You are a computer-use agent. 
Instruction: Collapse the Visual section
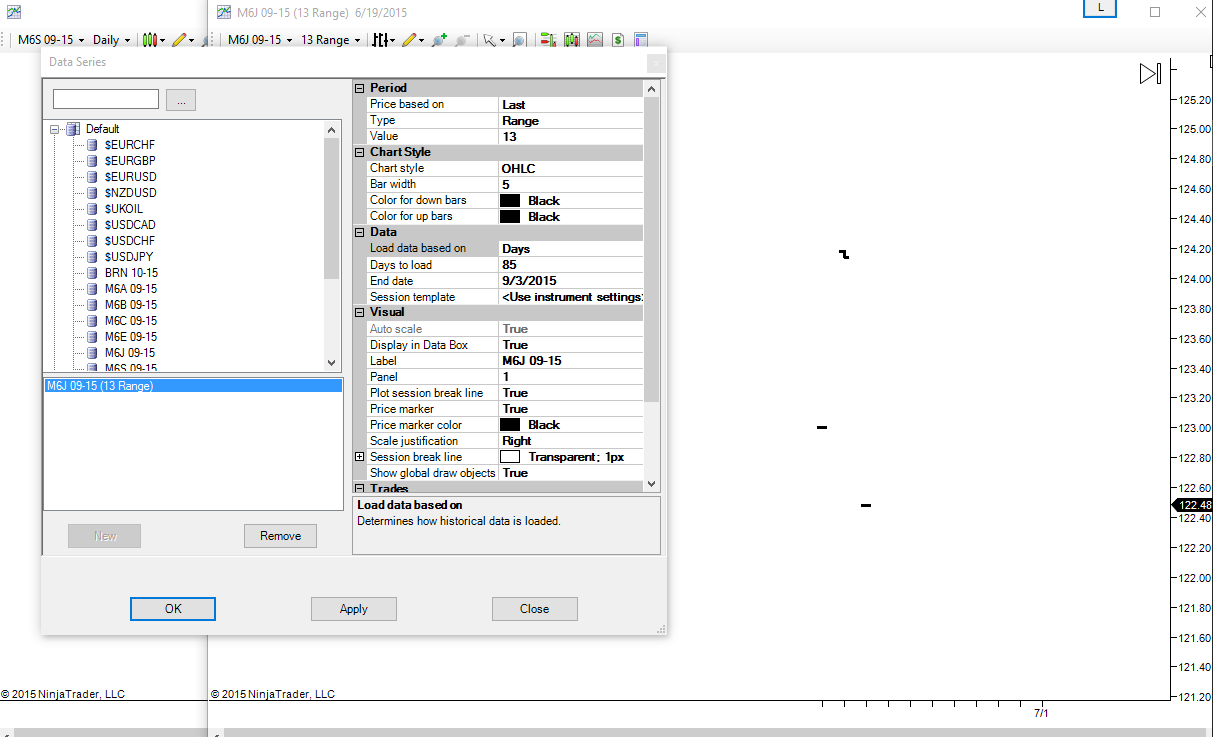tap(360, 312)
